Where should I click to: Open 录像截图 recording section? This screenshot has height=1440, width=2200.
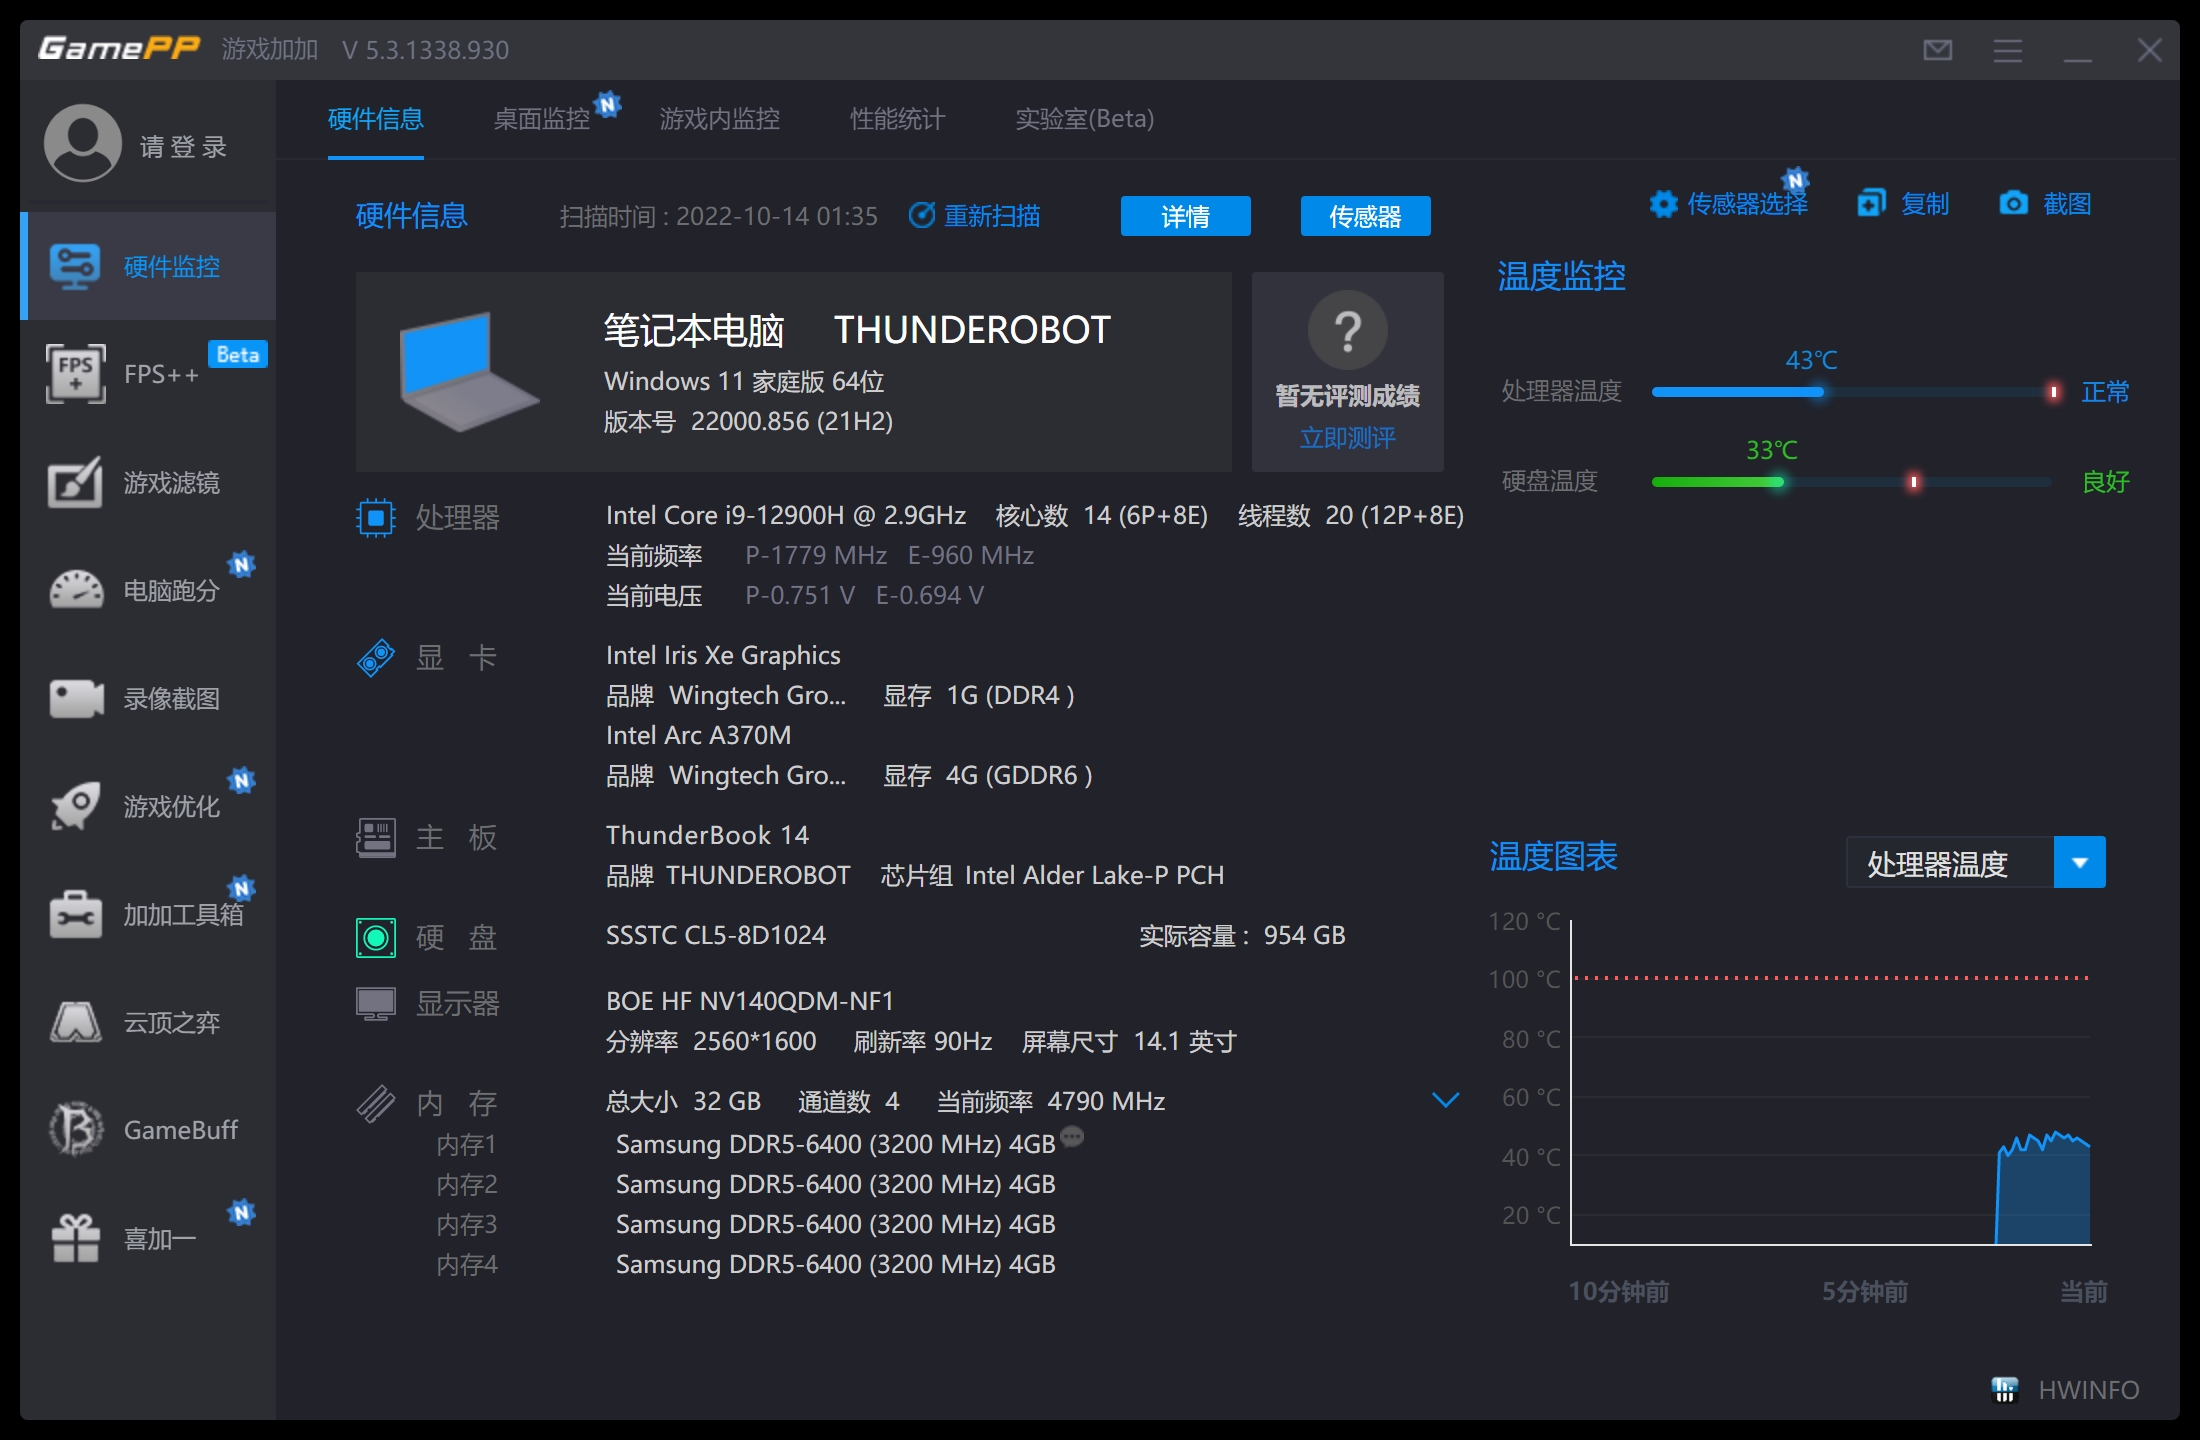pos(148,699)
